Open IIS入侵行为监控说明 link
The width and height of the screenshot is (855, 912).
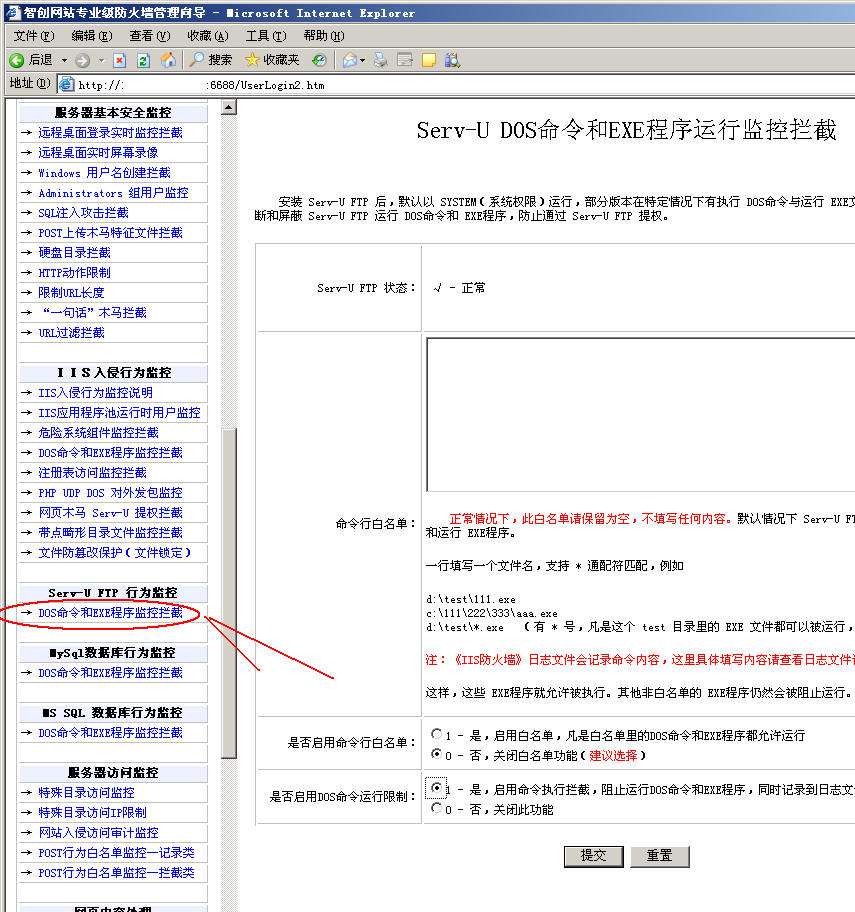point(95,393)
